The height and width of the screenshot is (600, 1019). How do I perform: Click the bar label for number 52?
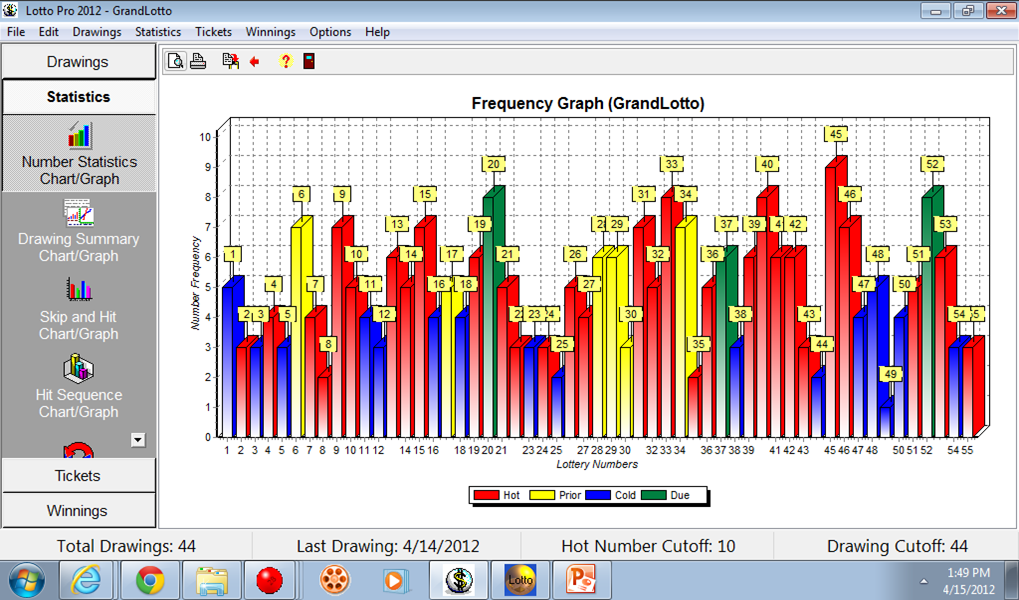[x=932, y=164]
